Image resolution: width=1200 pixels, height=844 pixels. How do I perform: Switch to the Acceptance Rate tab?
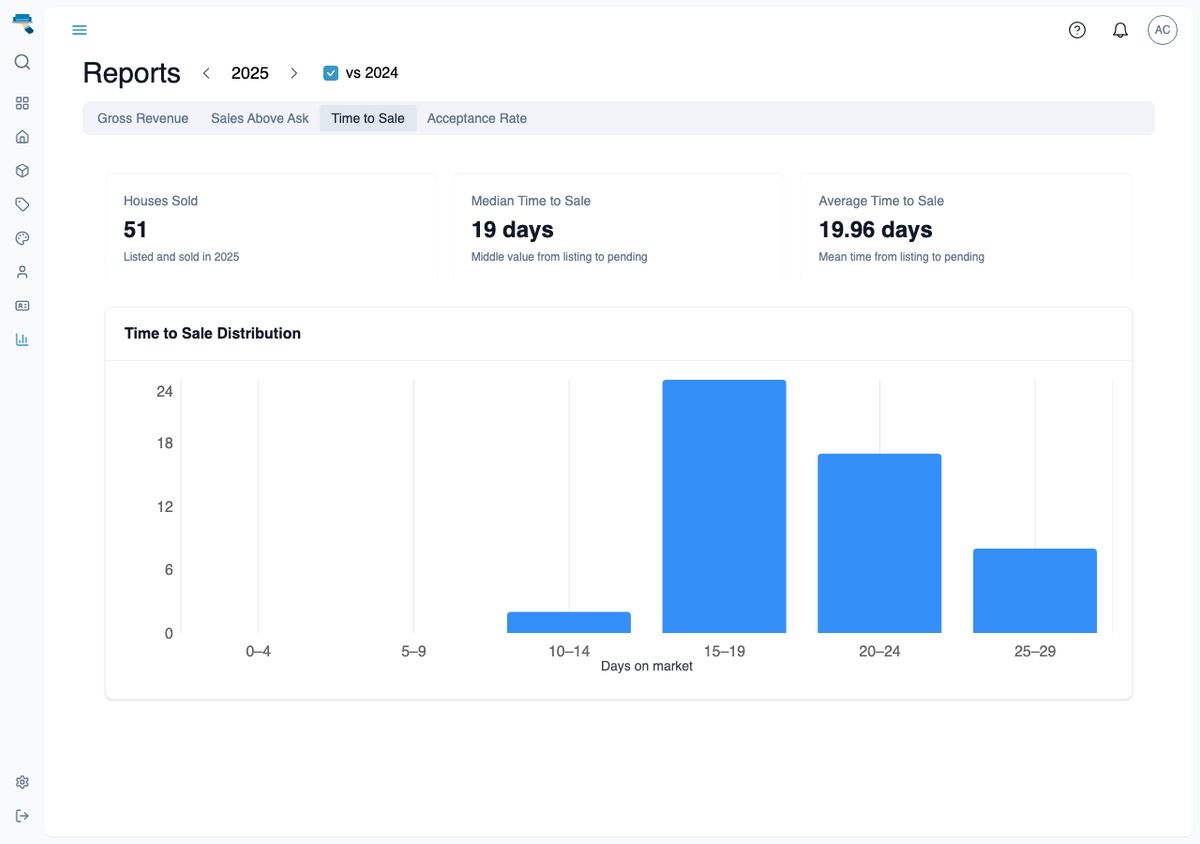pyautogui.click(x=477, y=118)
